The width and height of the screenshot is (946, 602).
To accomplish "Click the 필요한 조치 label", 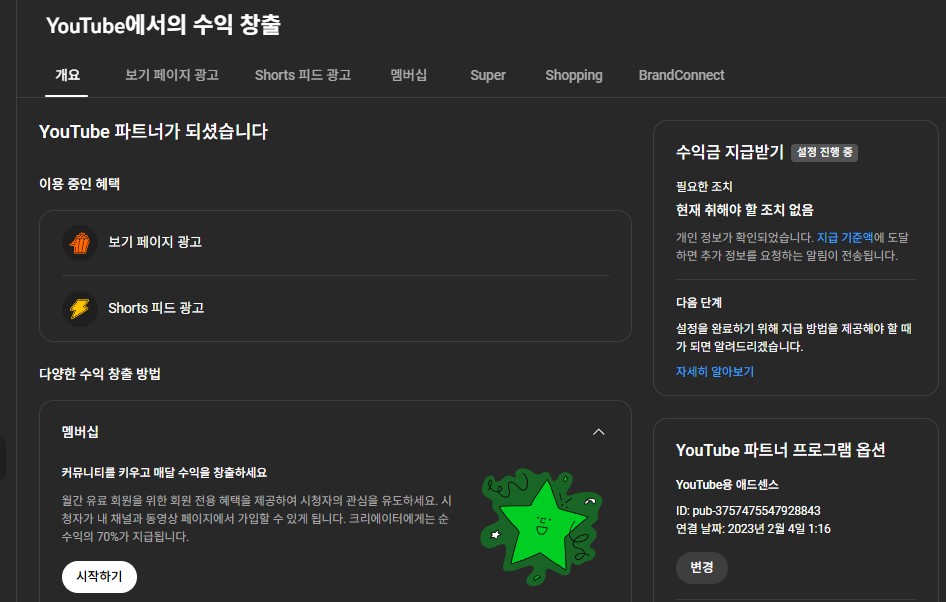I will (x=704, y=187).
